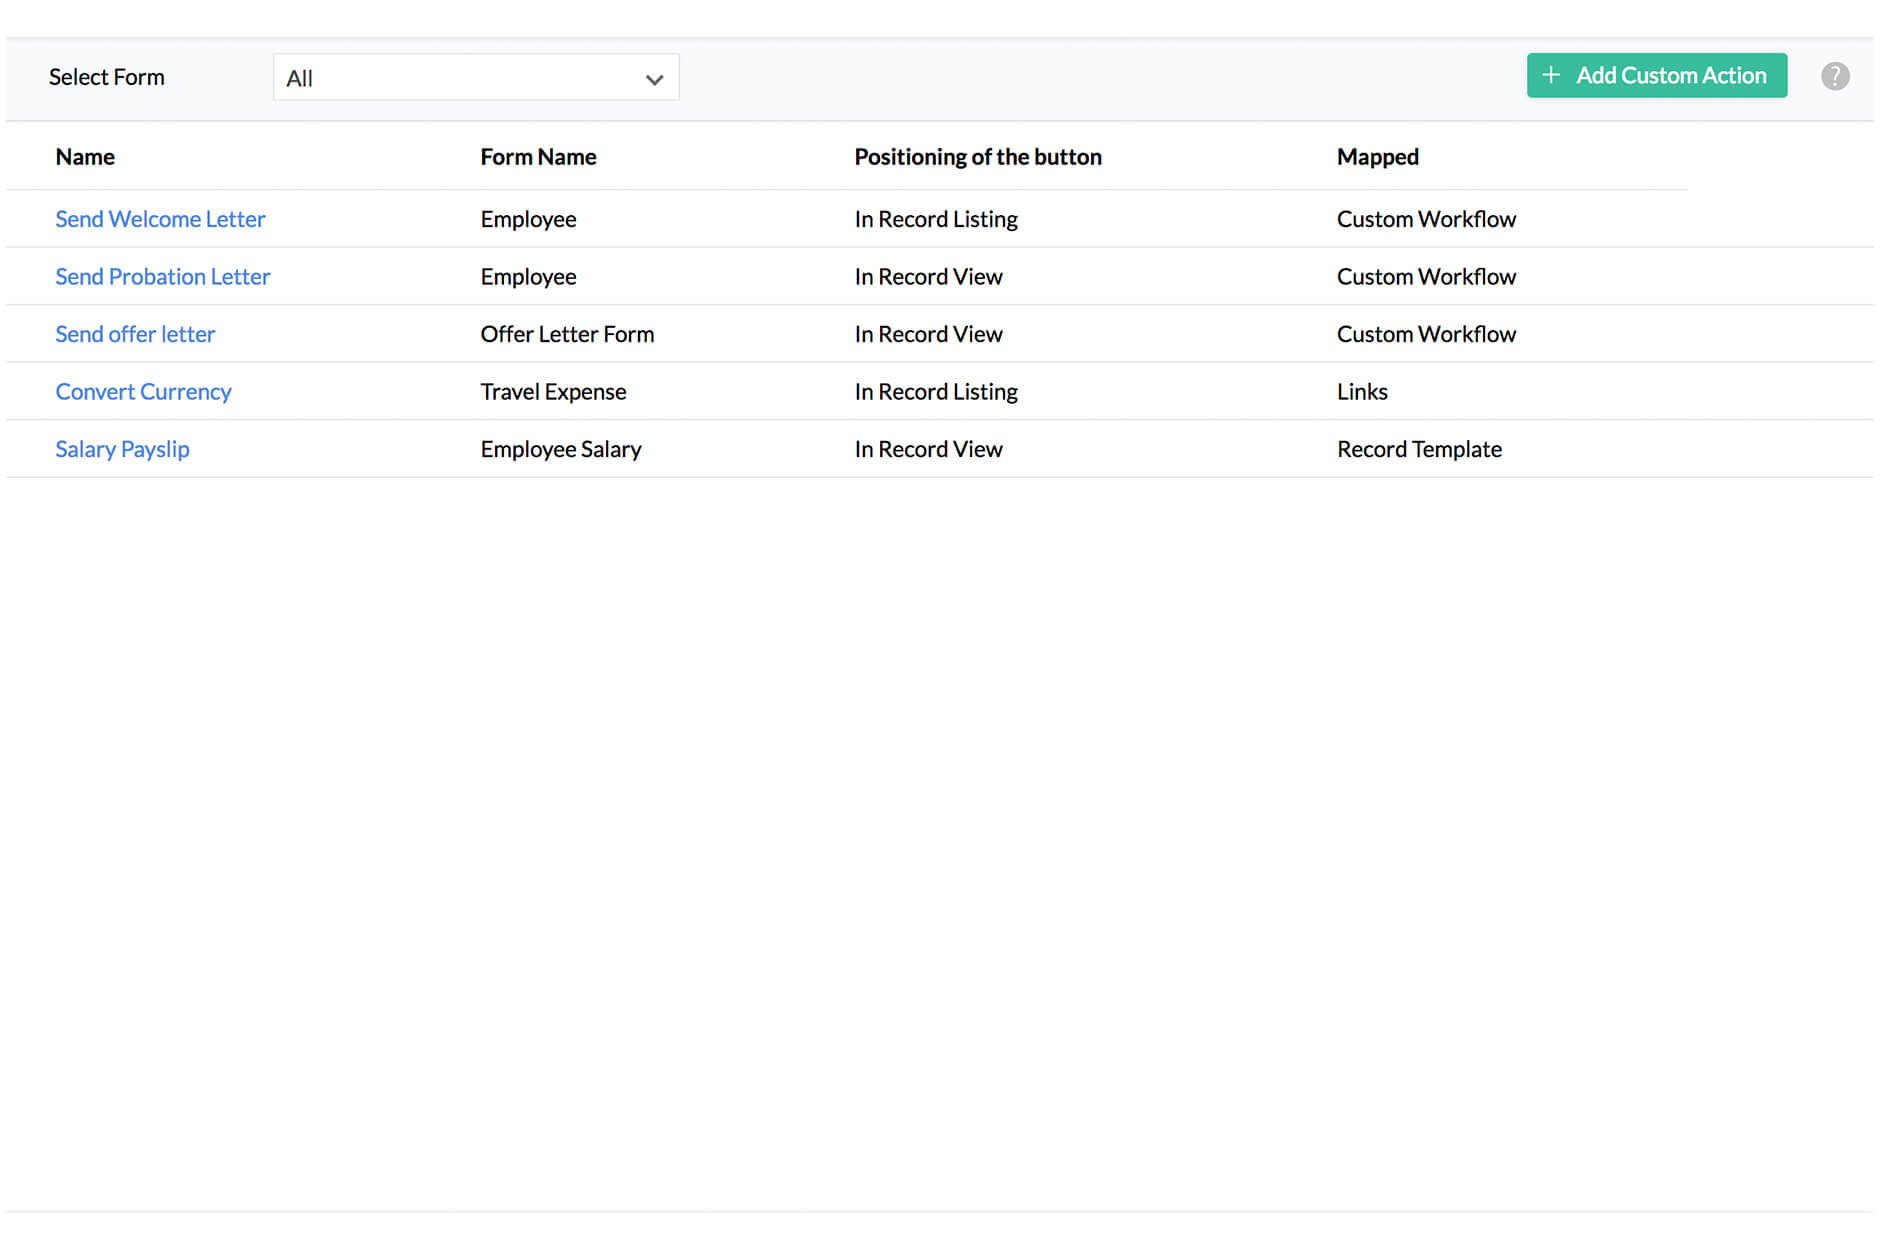This screenshot has height=1250, width=1880.
Task: Expand the form selection combo box
Action: 475,77
